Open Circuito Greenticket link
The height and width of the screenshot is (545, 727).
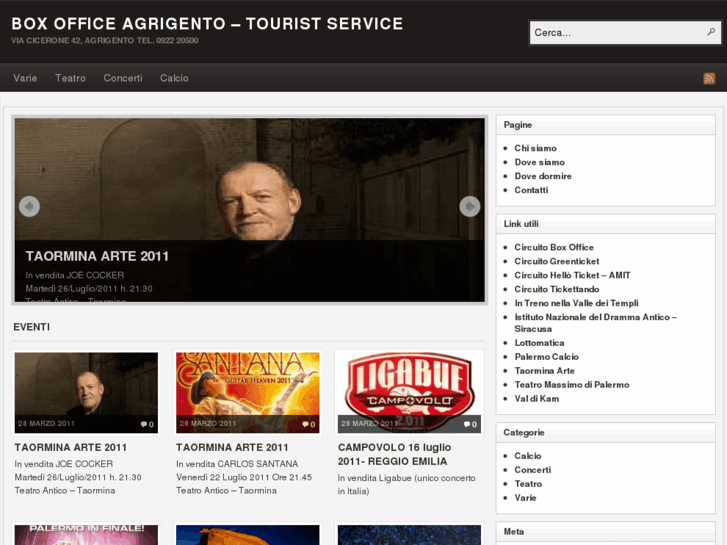[557, 261]
